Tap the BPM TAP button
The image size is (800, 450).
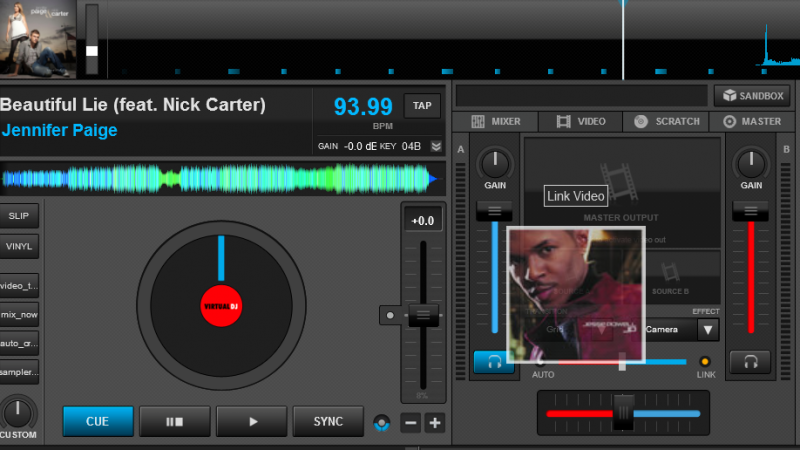[422, 106]
